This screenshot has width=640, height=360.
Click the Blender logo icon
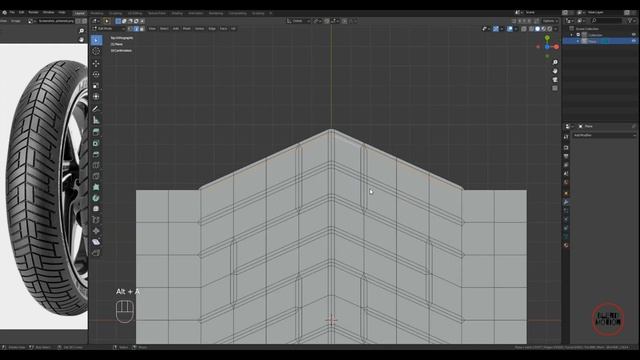(4, 13)
